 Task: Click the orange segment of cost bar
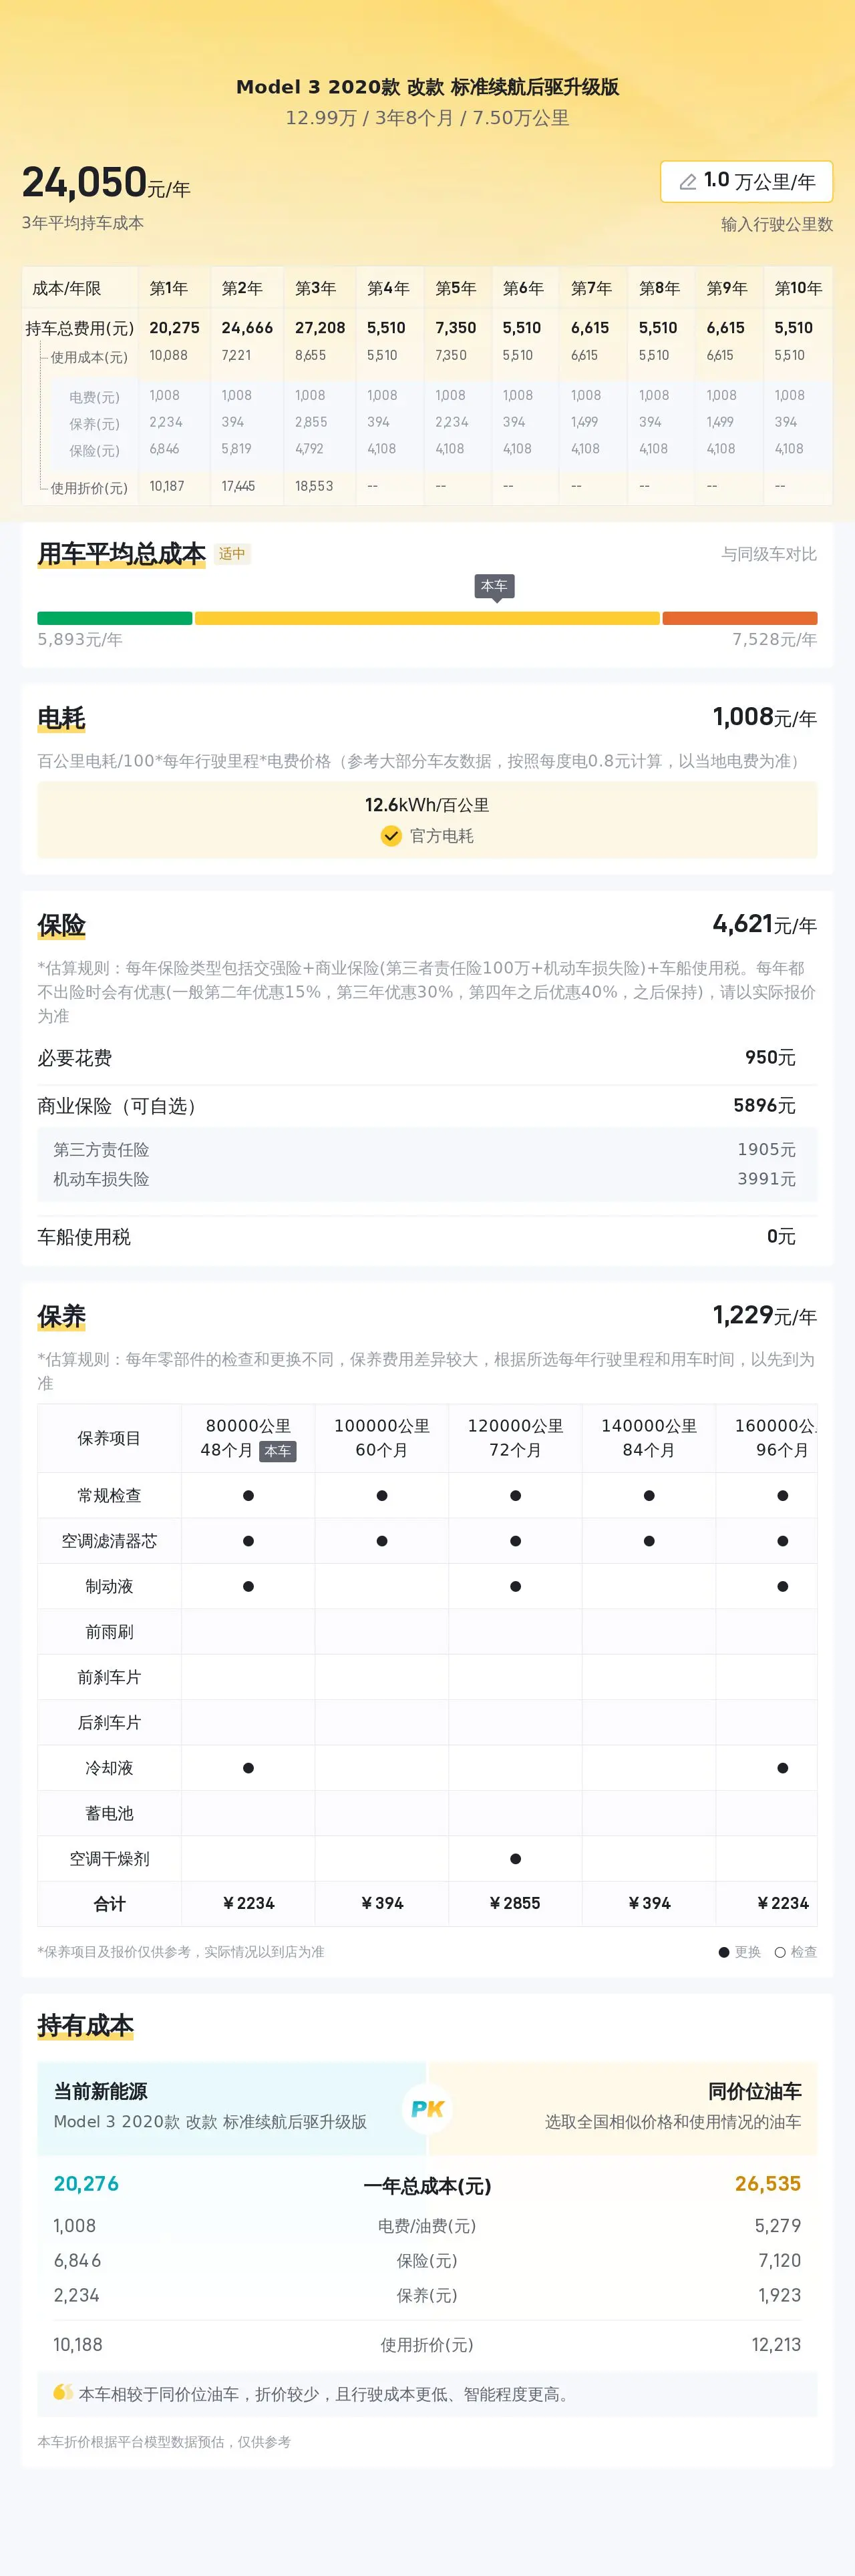pos(740,618)
